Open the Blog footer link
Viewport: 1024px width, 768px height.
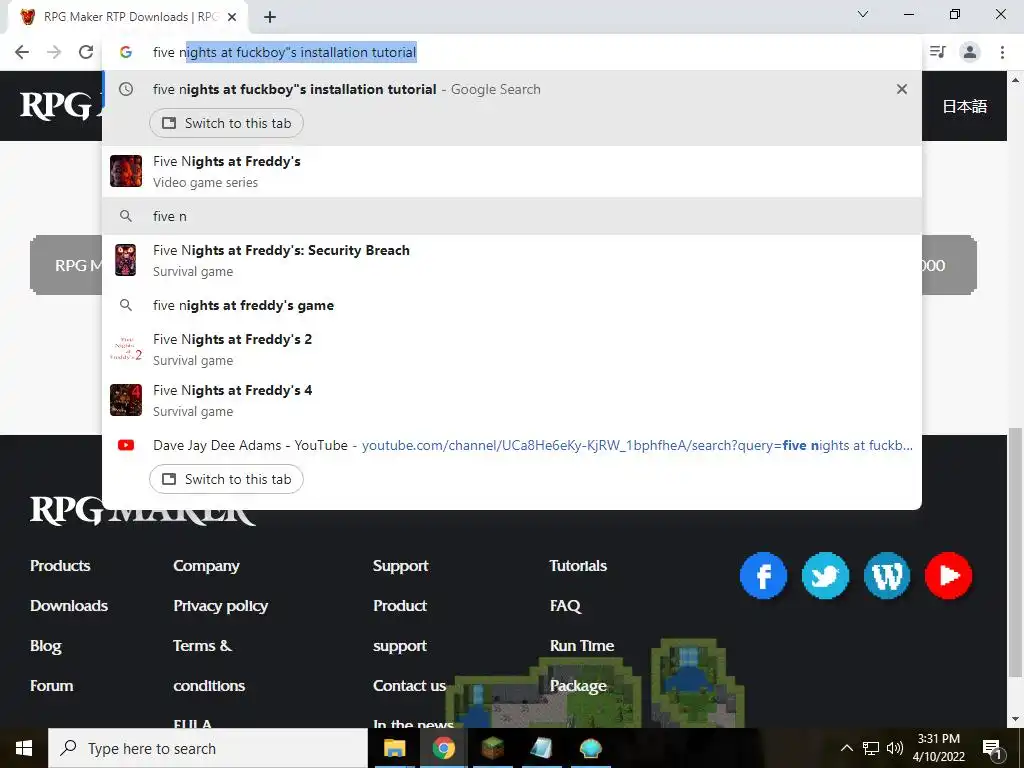46,646
